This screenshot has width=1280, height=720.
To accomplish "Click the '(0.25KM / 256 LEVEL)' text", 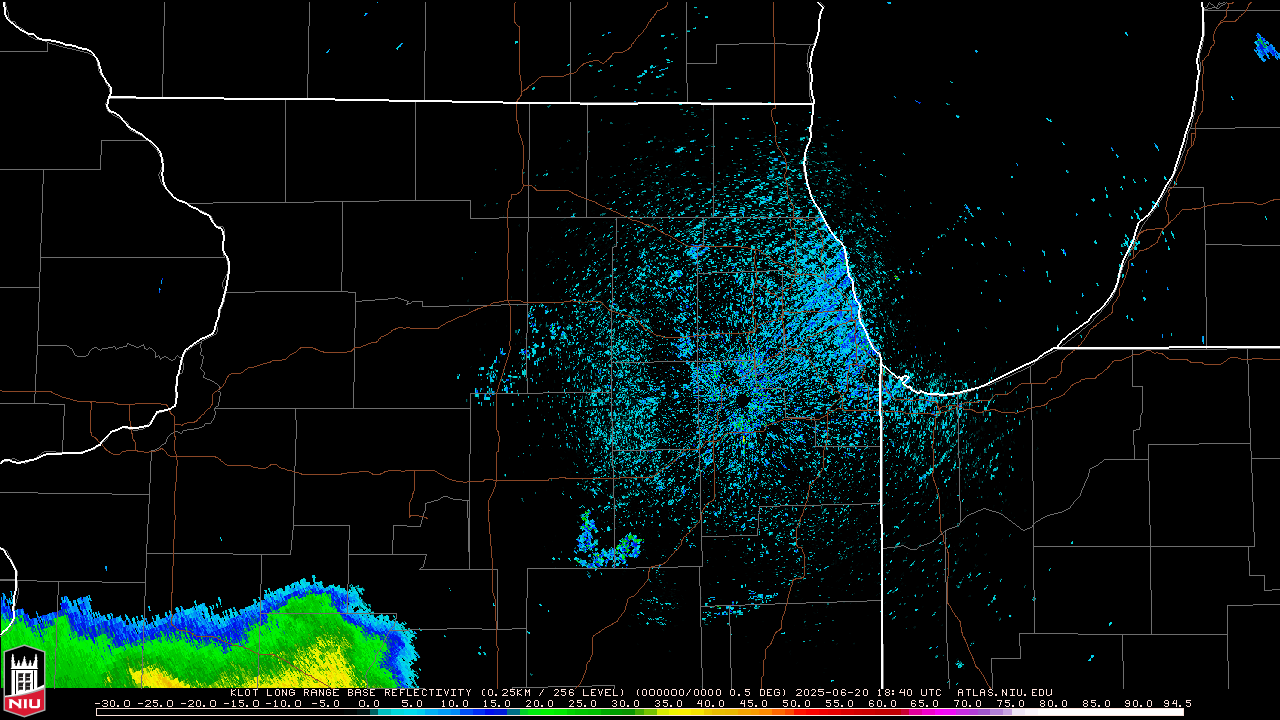I will (553, 692).
